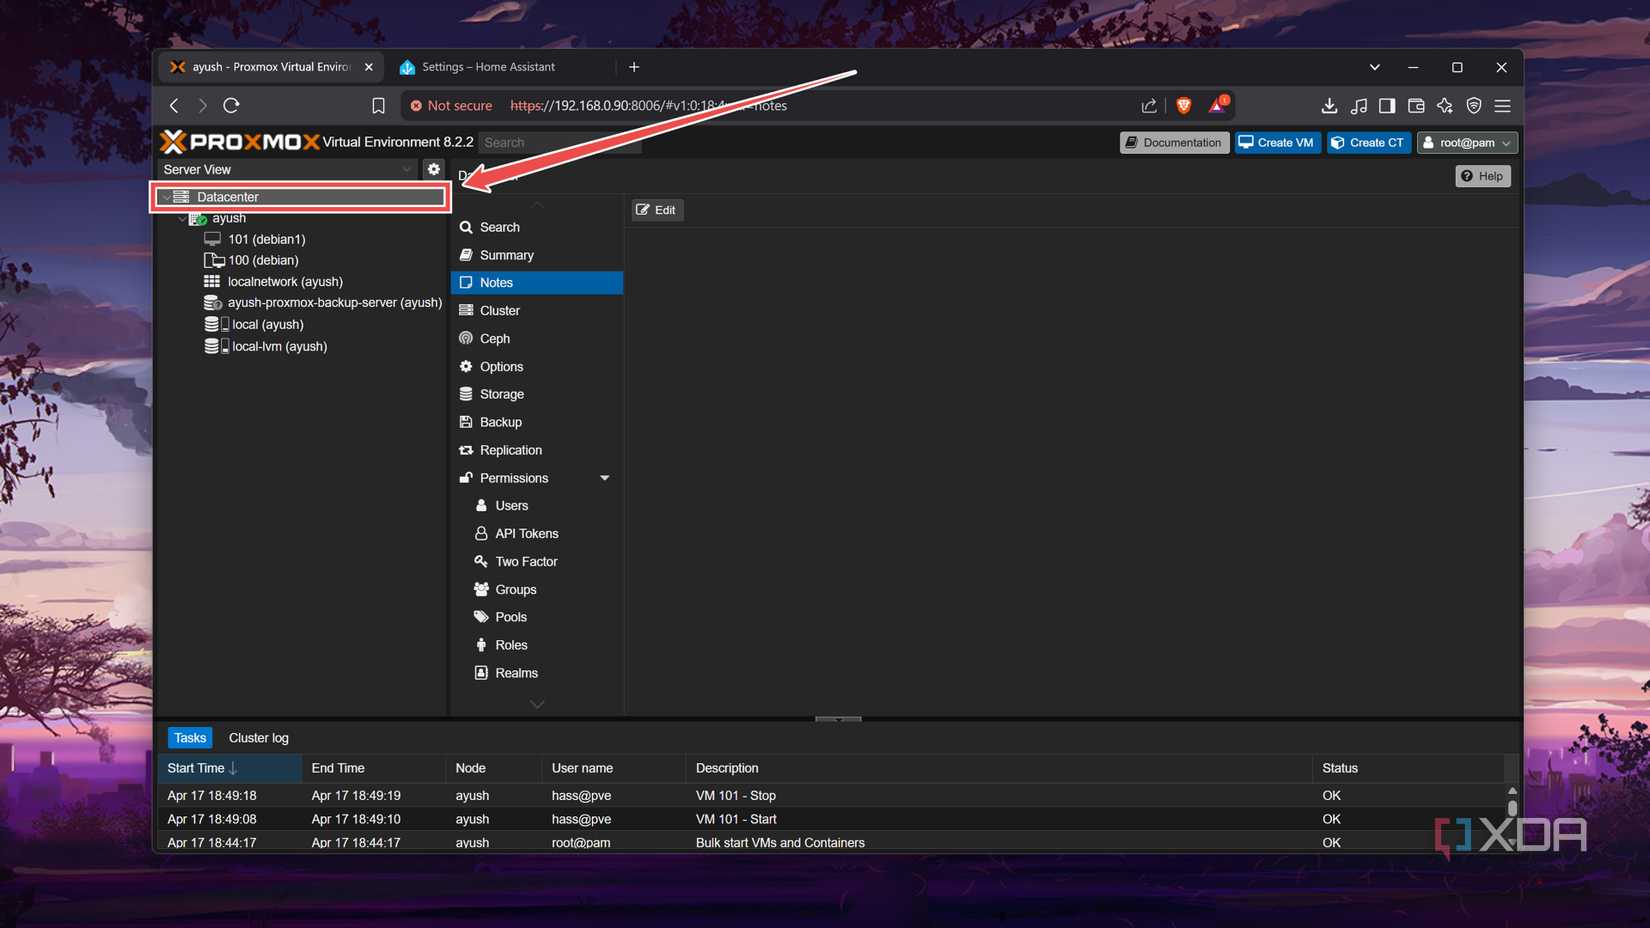Switch to the Cluster log tab
Viewport: 1650px width, 928px height.
tap(258, 737)
